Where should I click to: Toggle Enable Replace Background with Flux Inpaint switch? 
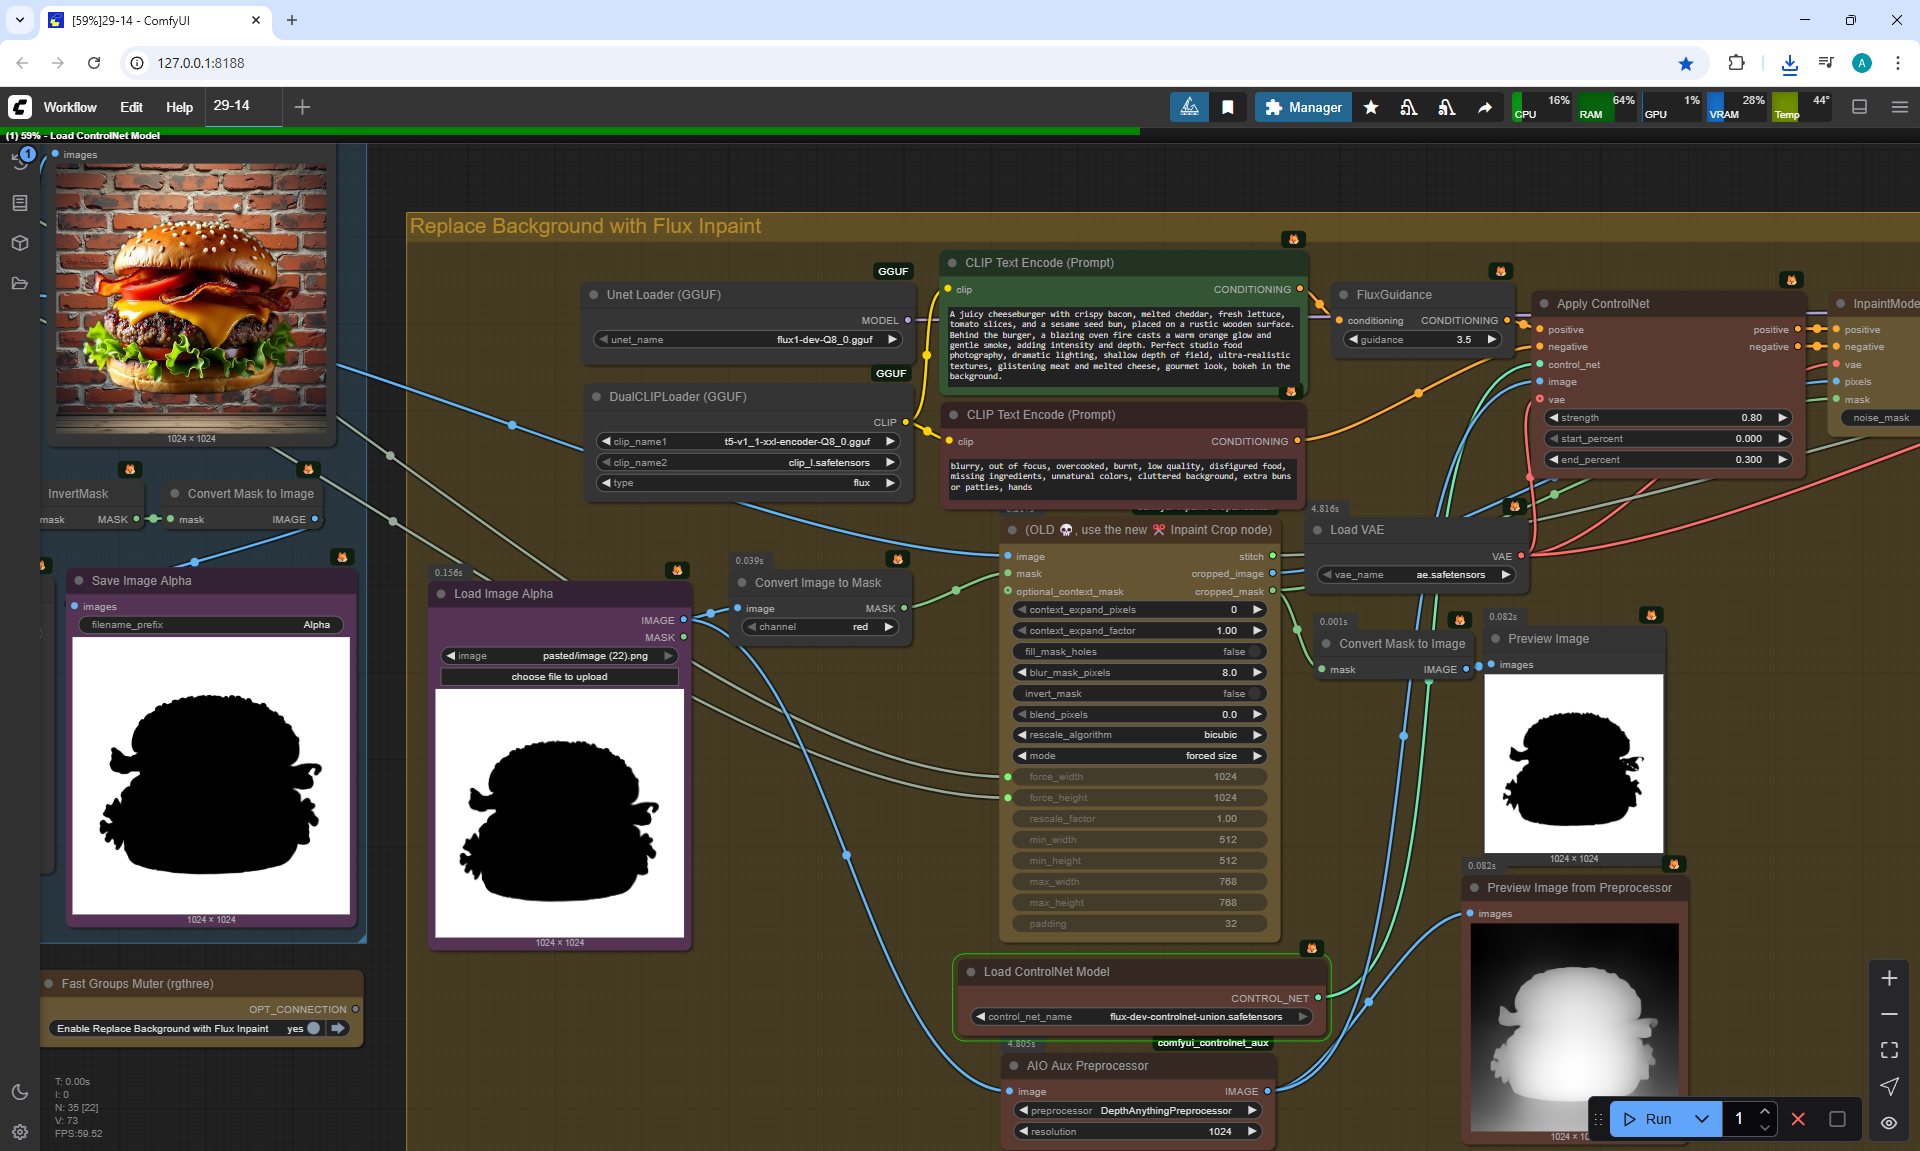313,1028
